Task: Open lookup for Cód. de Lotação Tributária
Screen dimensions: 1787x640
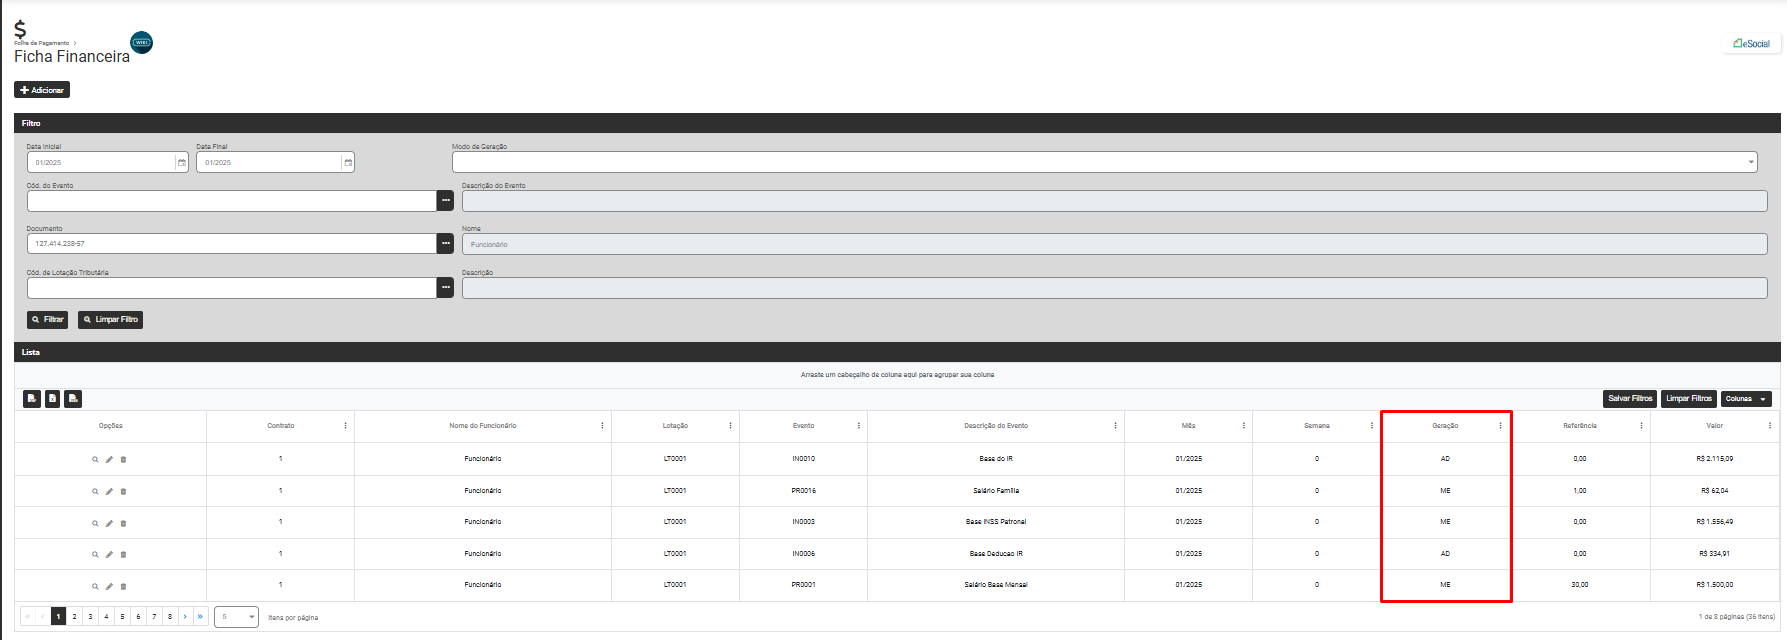Action: tap(445, 288)
